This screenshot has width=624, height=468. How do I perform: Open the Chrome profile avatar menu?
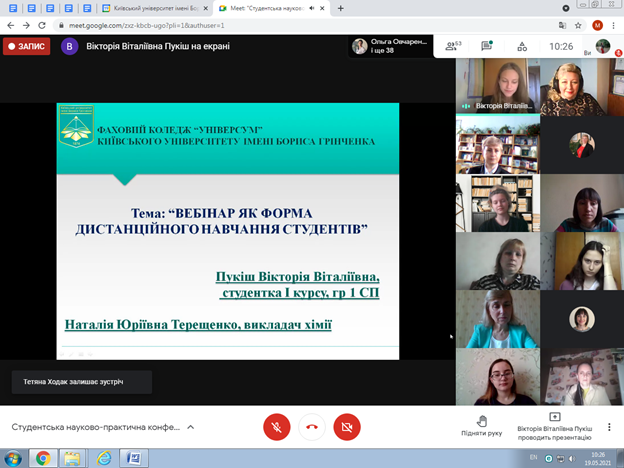point(597,24)
